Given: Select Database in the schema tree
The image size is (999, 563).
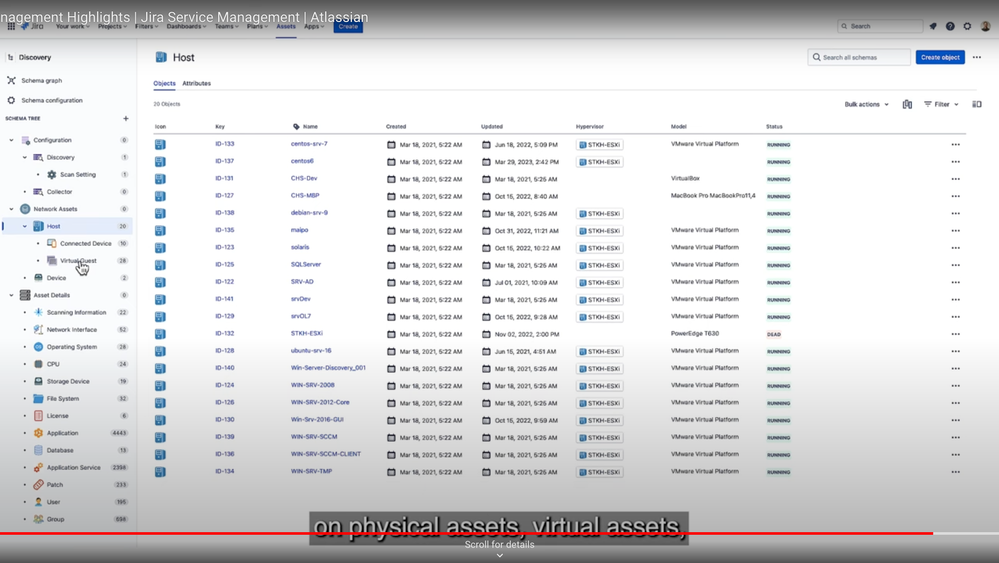Looking at the screenshot, I should (x=60, y=450).
